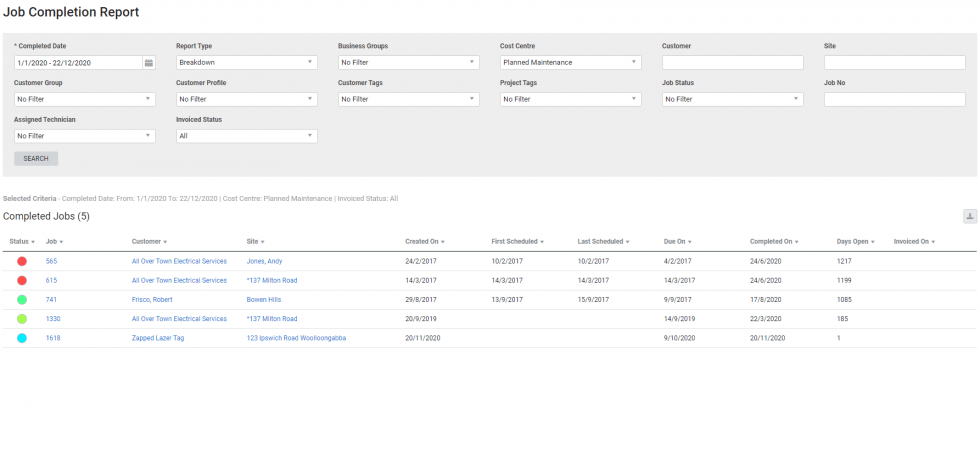Open the Job Status filter dropdown
Screen dimensions: 980x460
click(732, 99)
